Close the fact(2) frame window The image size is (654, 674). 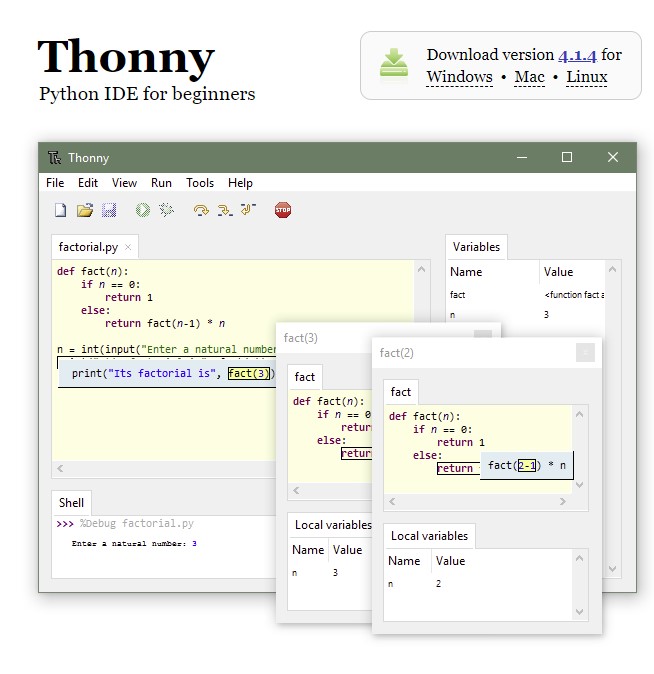[x=585, y=352]
